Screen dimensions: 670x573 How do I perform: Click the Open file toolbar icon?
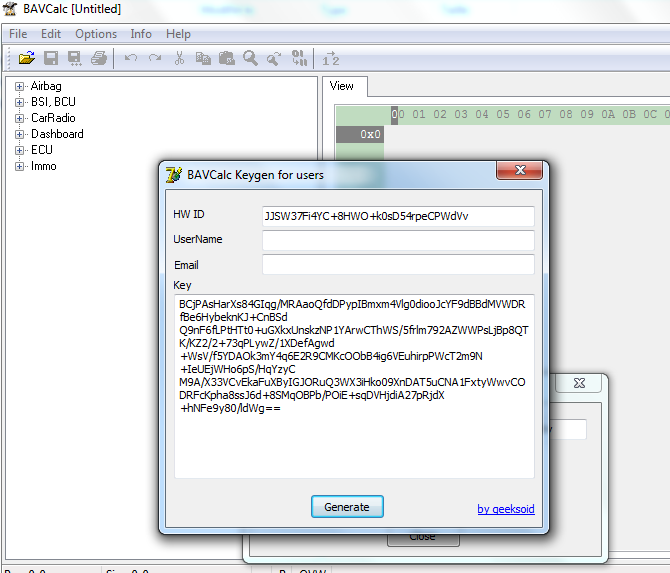(x=26, y=58)
